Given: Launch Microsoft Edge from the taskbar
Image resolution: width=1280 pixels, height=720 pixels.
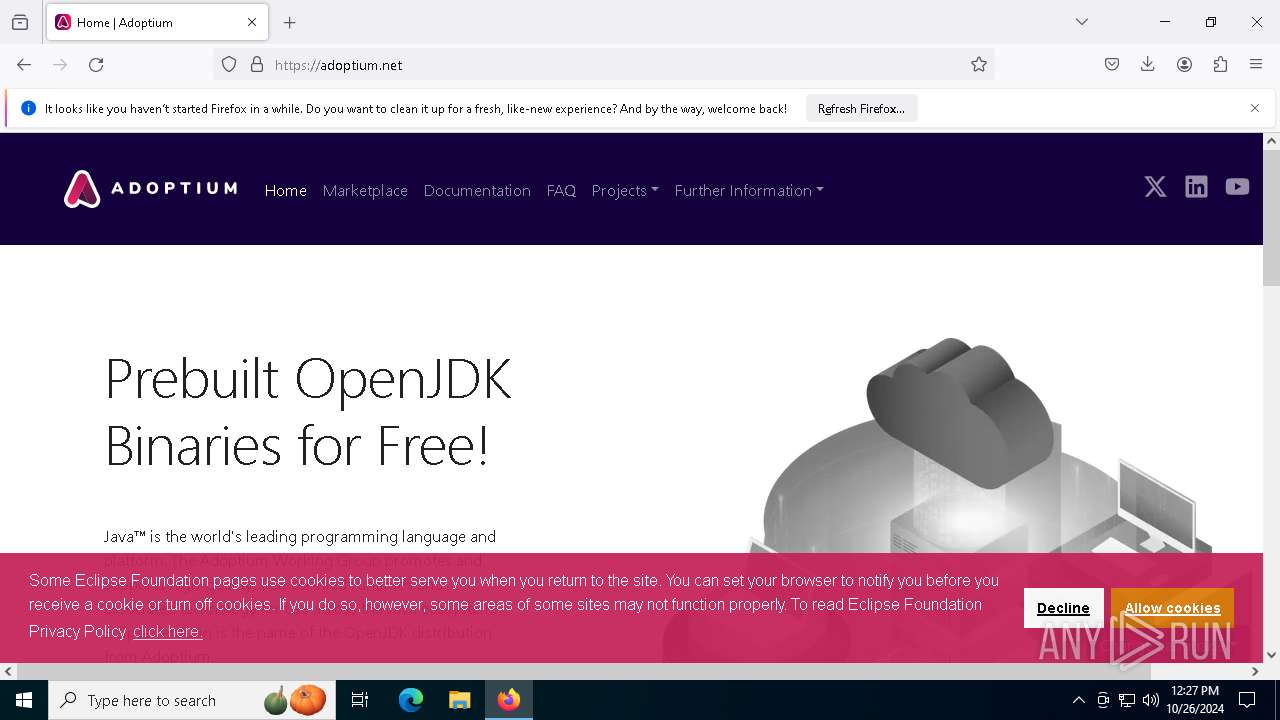Looking at the screenshot, I should pyautogui.click(x=411, y=700).
